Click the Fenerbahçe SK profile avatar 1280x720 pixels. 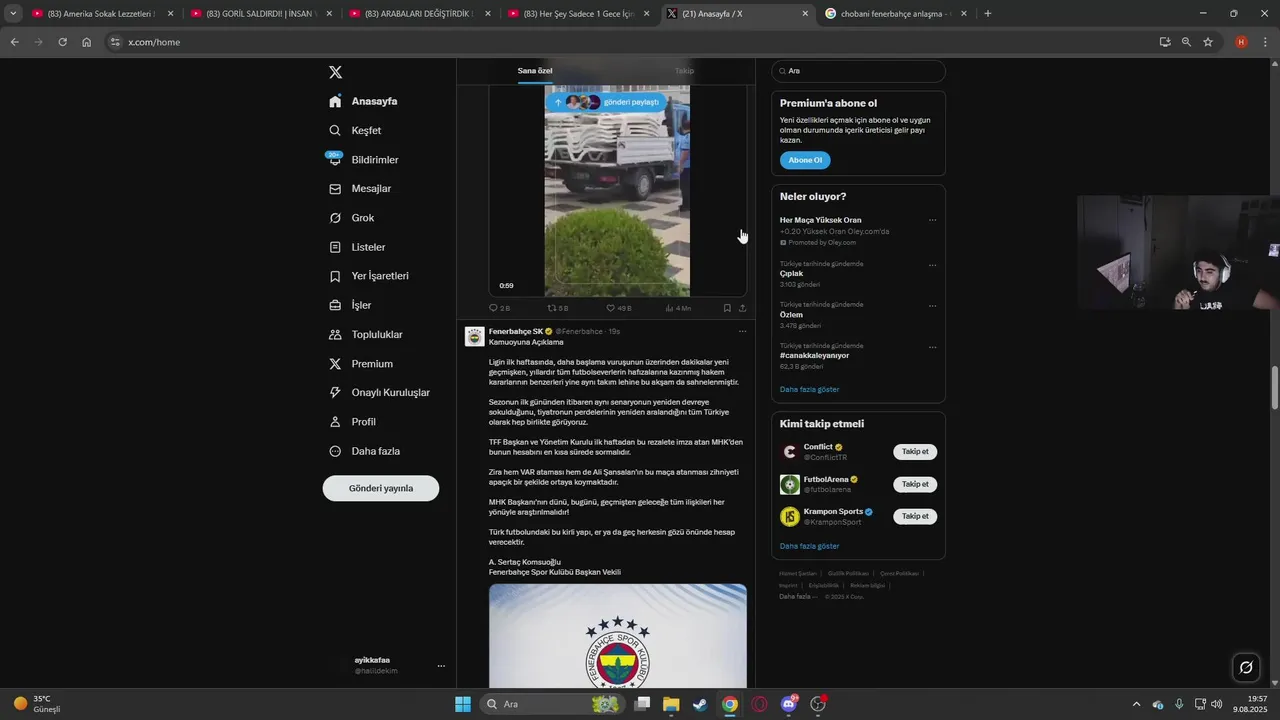click(x=475, y=336)
